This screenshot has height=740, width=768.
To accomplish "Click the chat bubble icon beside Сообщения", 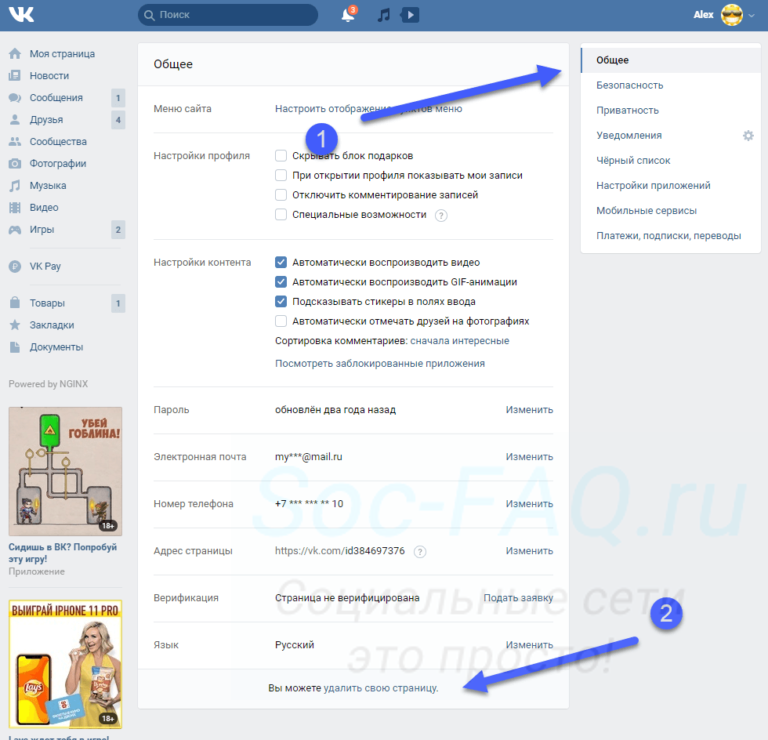I will [x=15, y=97].
